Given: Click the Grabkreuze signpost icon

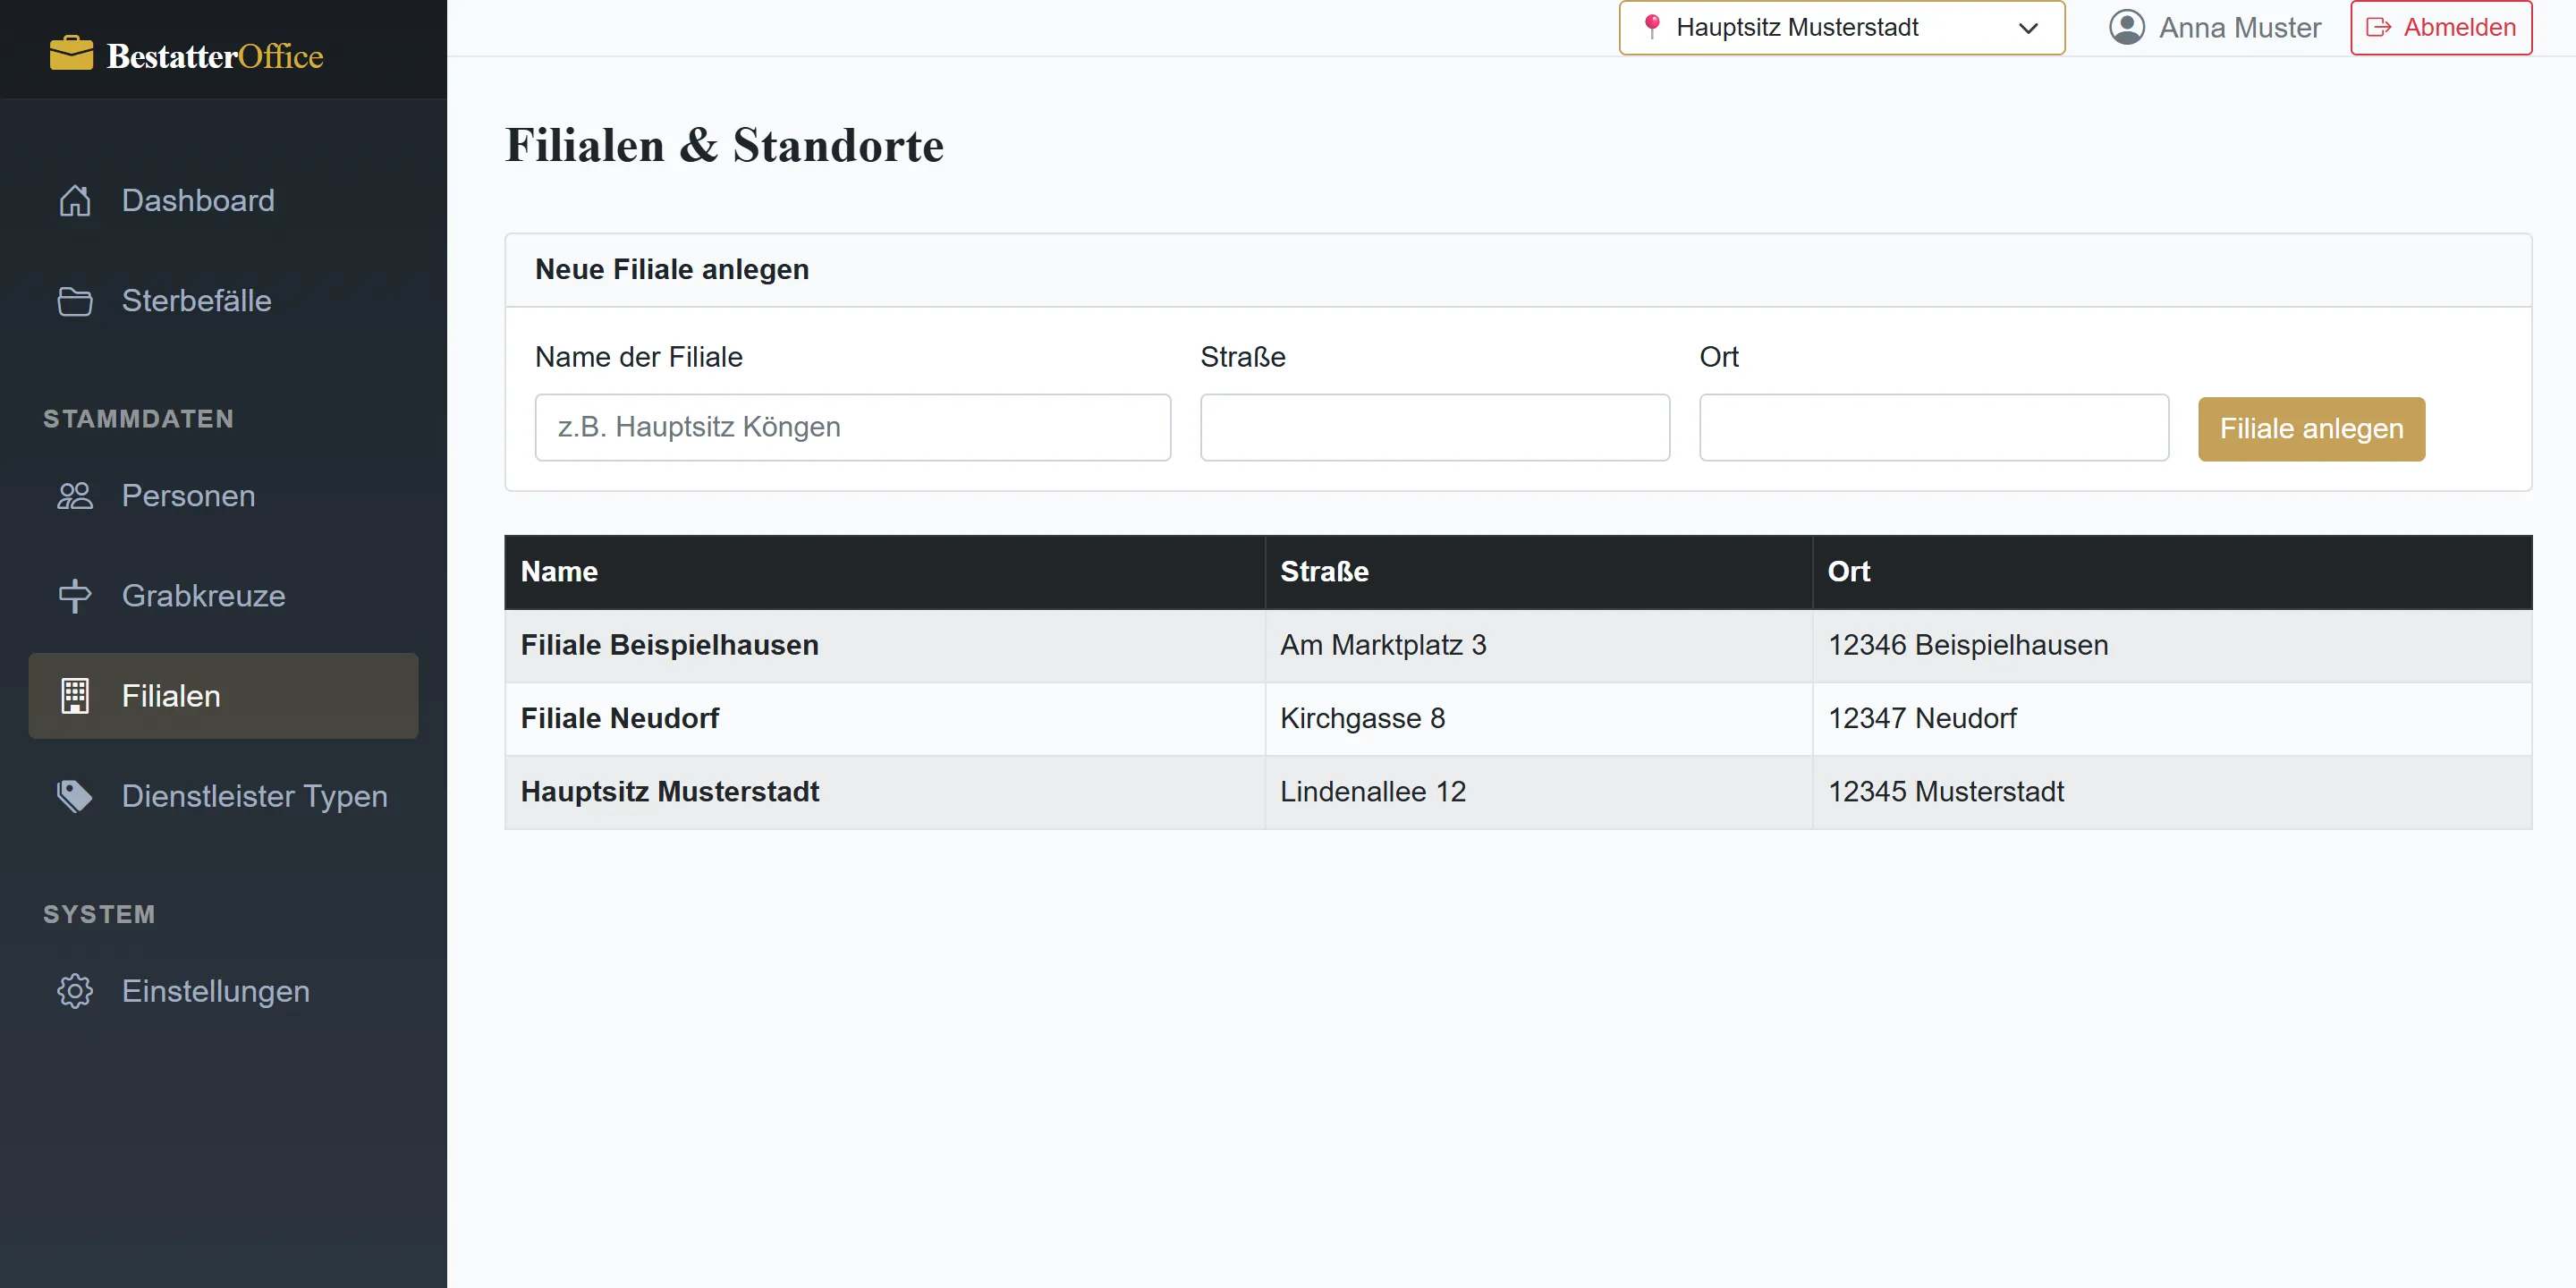Looking at the screenshot, I should tap(75, 596).
